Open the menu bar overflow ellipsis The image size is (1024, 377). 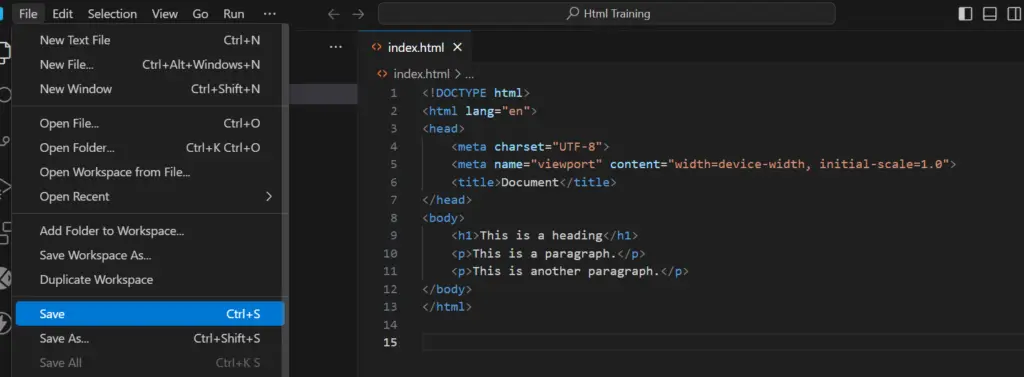(269, 14)
